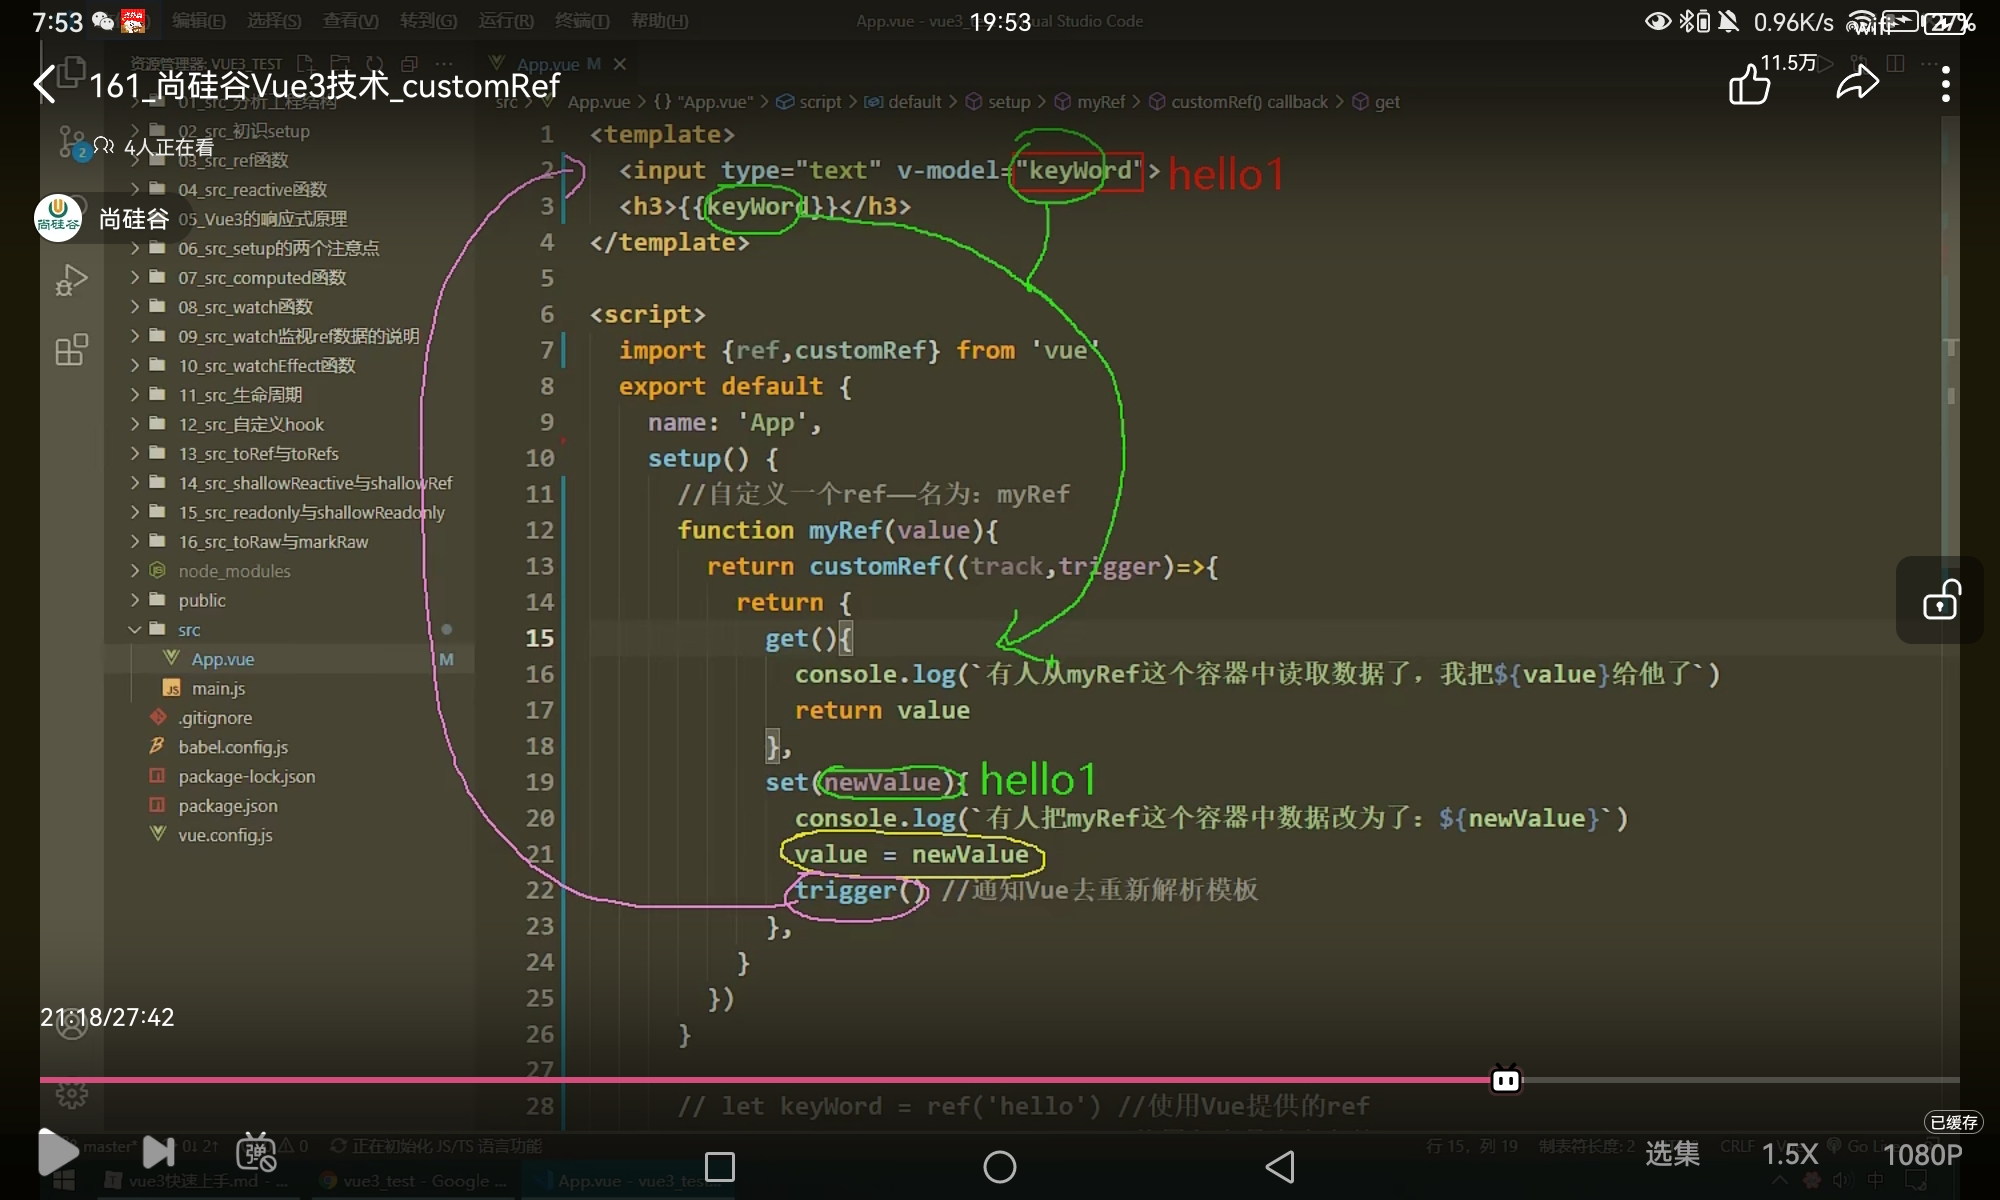Open the Run and Debug icon in the activity bar

point(71,280)
